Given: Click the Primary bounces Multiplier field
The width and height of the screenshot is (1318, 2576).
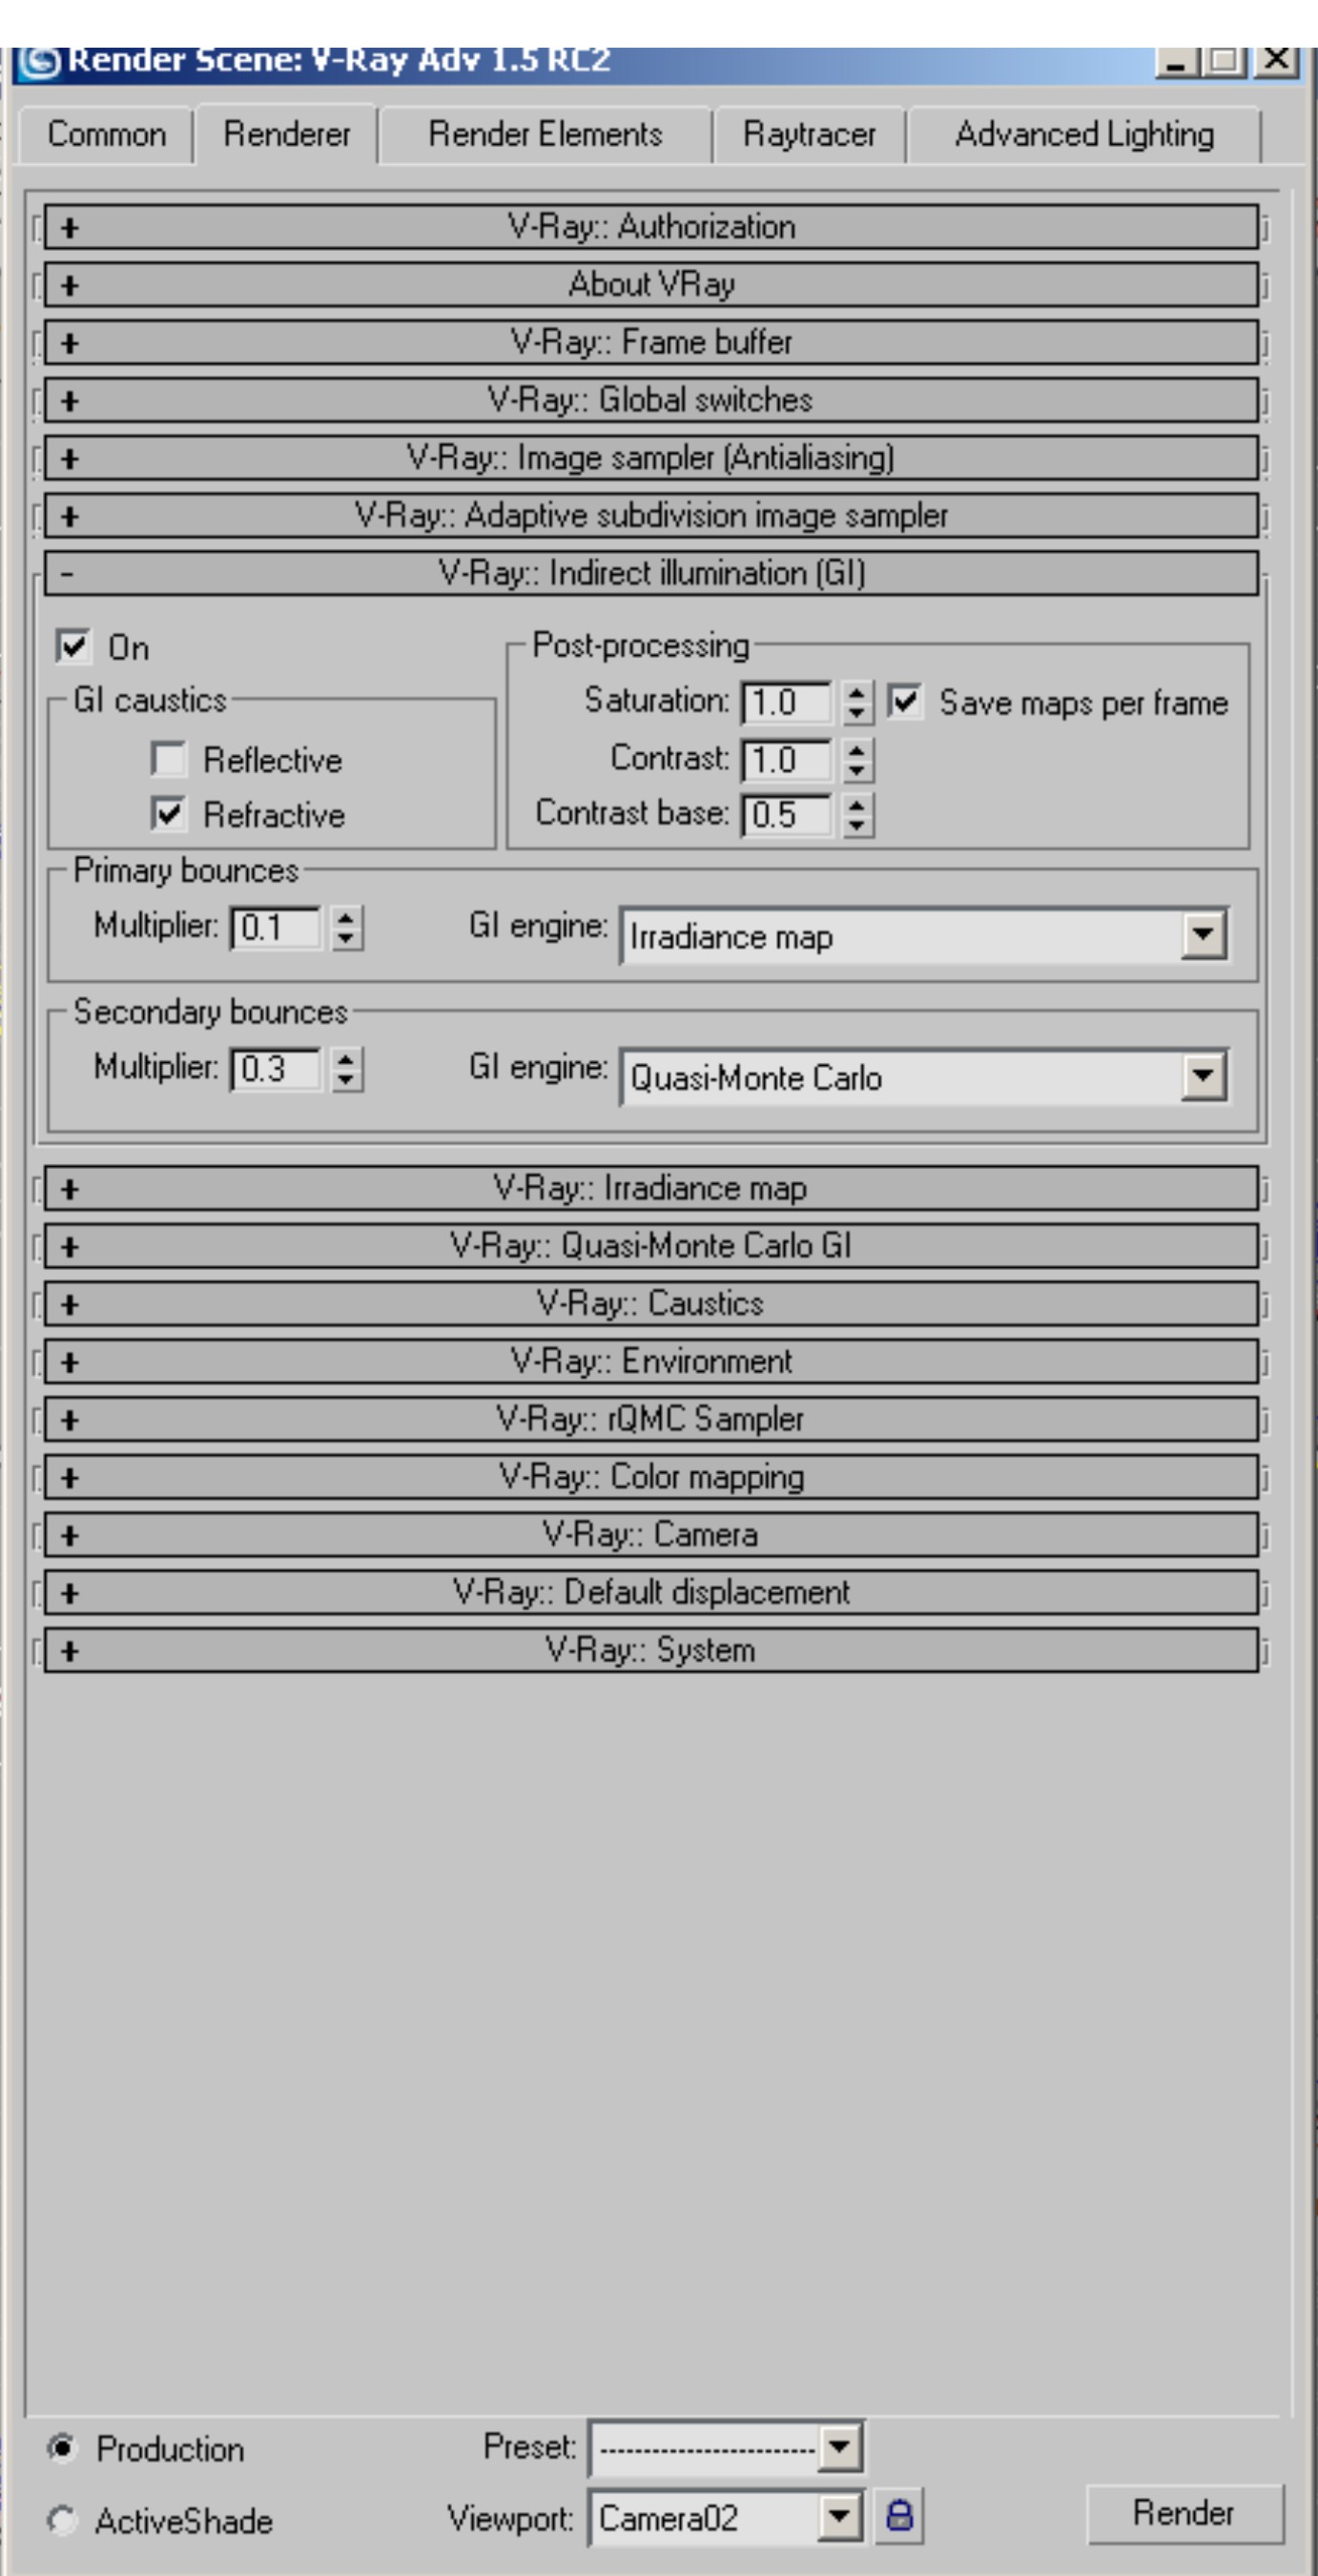Looking at the screenshot, I should point(276,928).
